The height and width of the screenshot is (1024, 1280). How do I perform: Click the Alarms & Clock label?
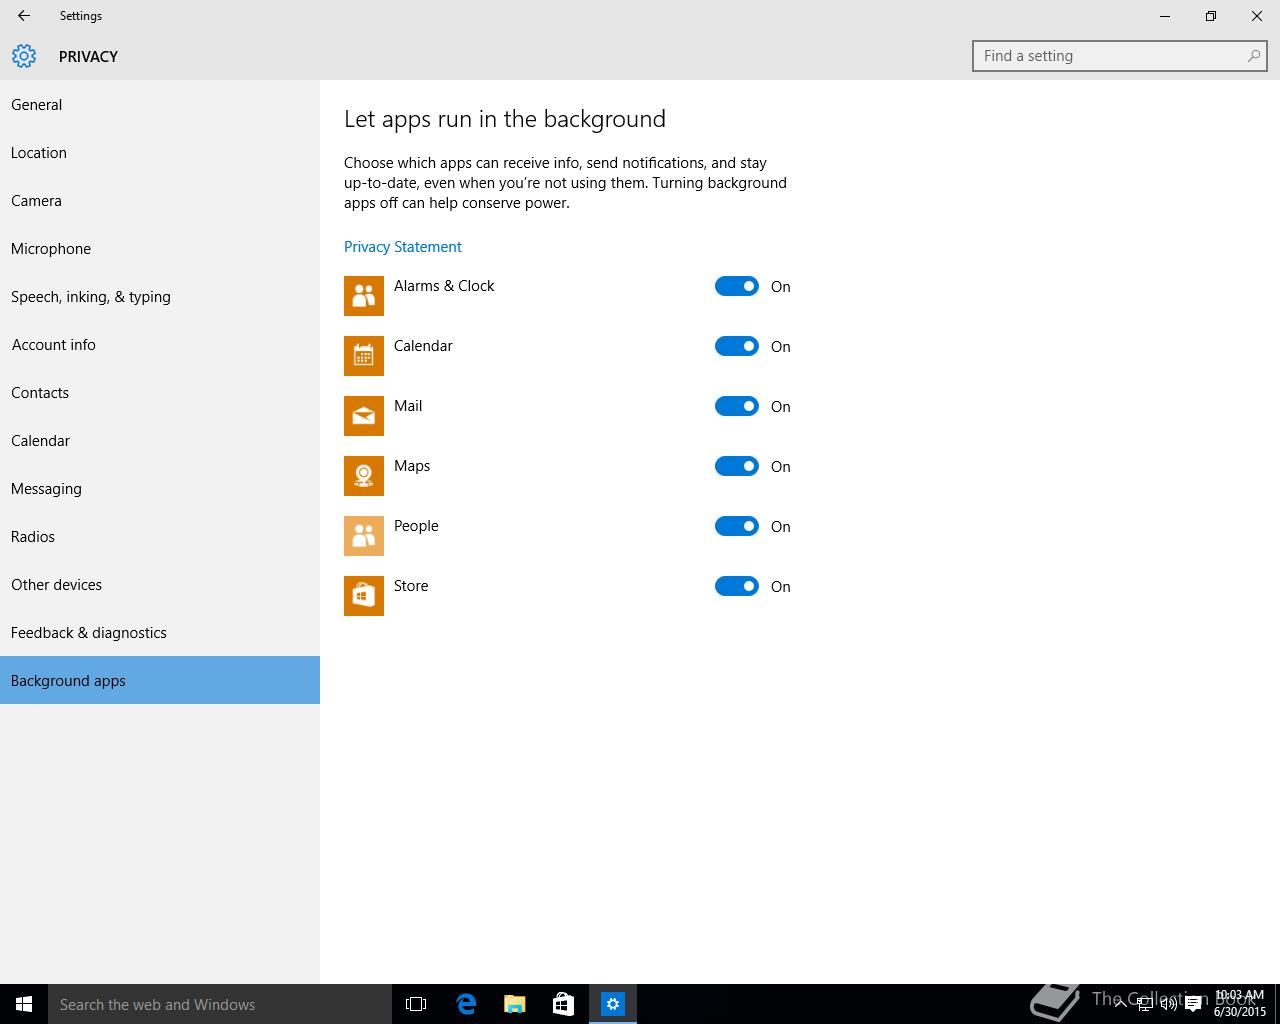444,286
